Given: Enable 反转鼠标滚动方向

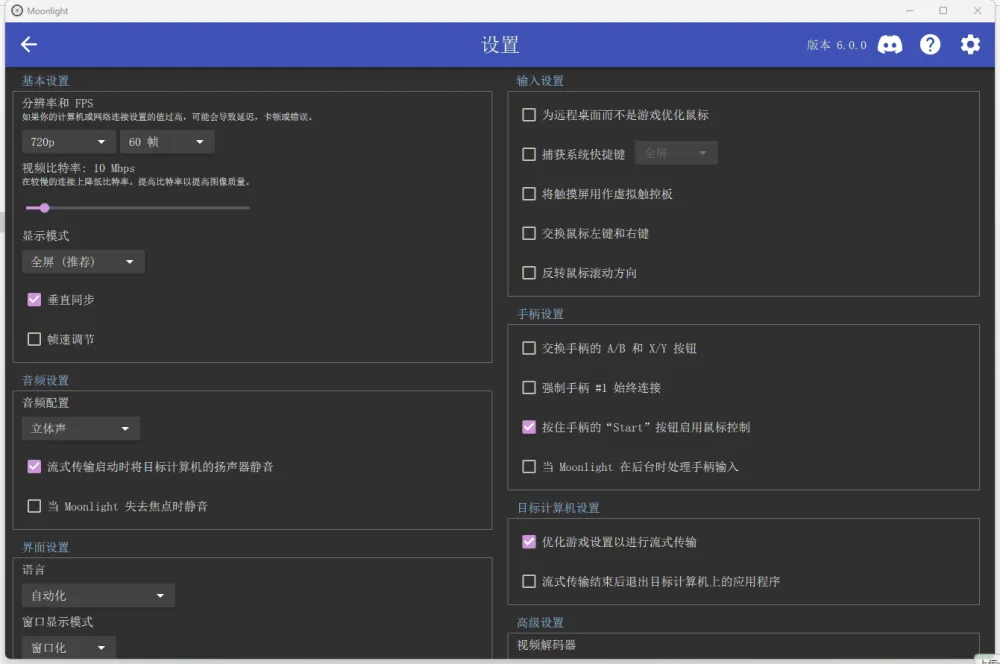Looking at the screenshot, I should click(x=529, y=273).
